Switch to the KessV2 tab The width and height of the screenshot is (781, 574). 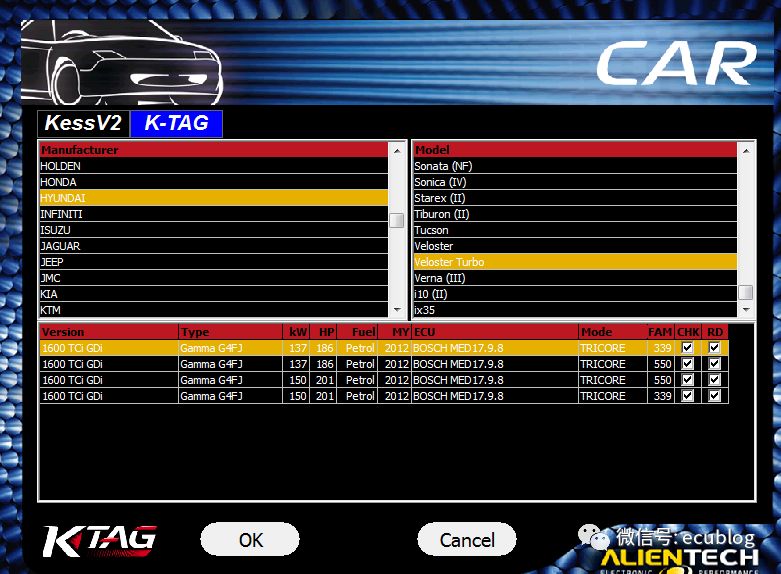pos(83,123)
